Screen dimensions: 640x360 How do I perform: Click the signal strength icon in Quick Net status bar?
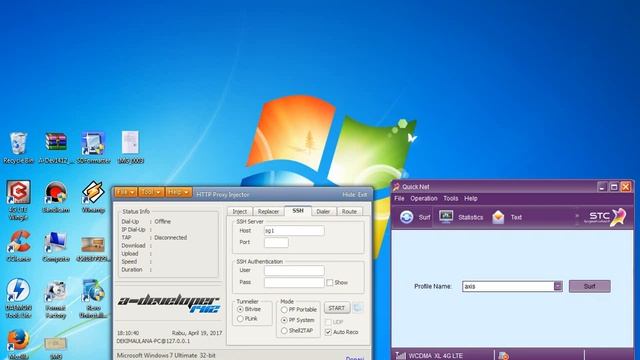[x=400, y=356]
